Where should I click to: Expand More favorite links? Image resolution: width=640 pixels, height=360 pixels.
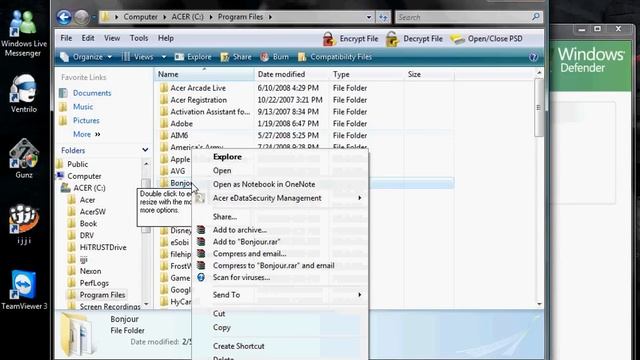87,134
